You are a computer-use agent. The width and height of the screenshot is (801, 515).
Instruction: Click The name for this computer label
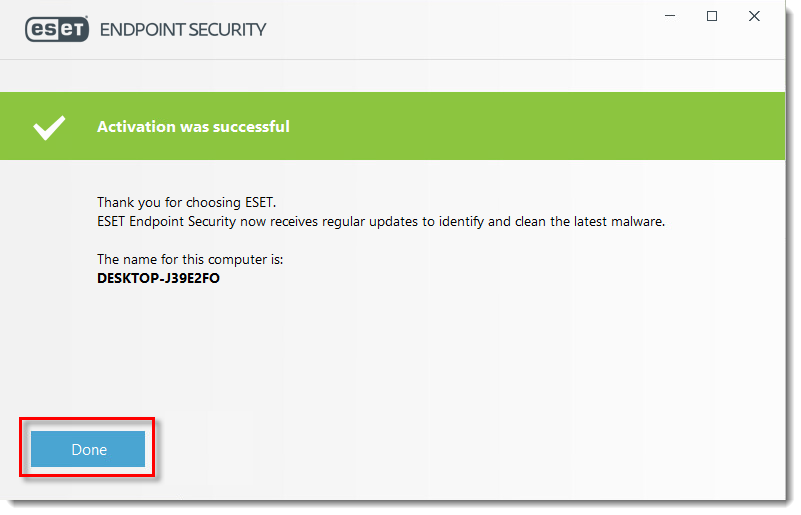pyautogui.click(x=191, y=261)
